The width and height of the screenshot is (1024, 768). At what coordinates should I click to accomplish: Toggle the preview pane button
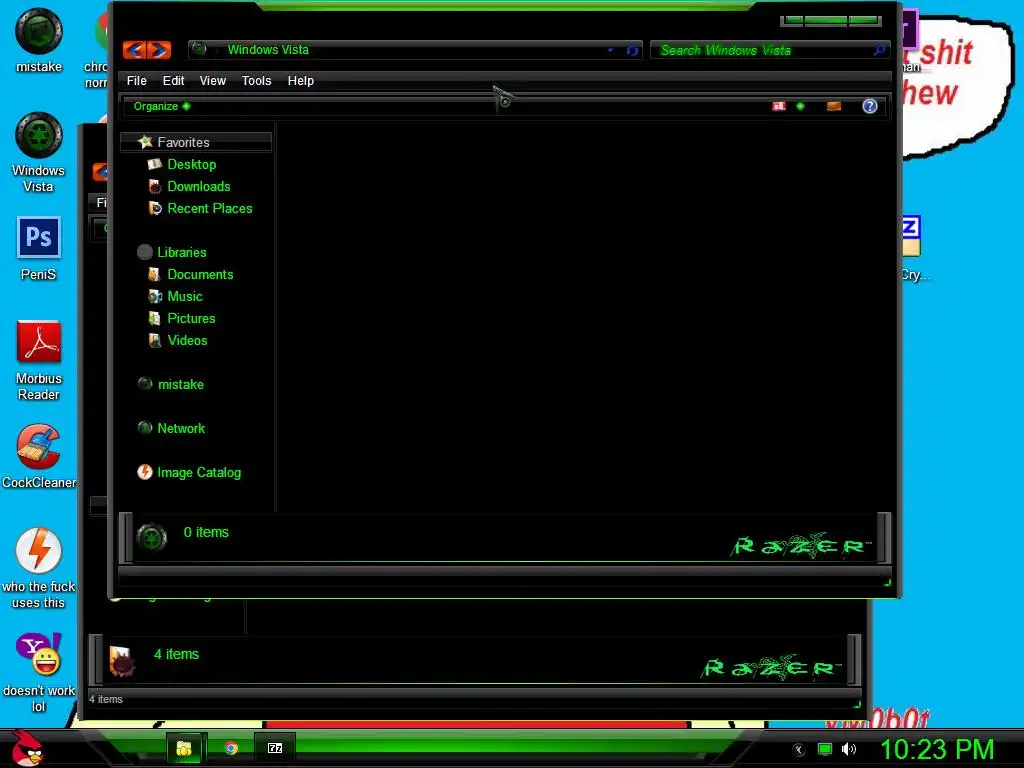coord(834,106)
